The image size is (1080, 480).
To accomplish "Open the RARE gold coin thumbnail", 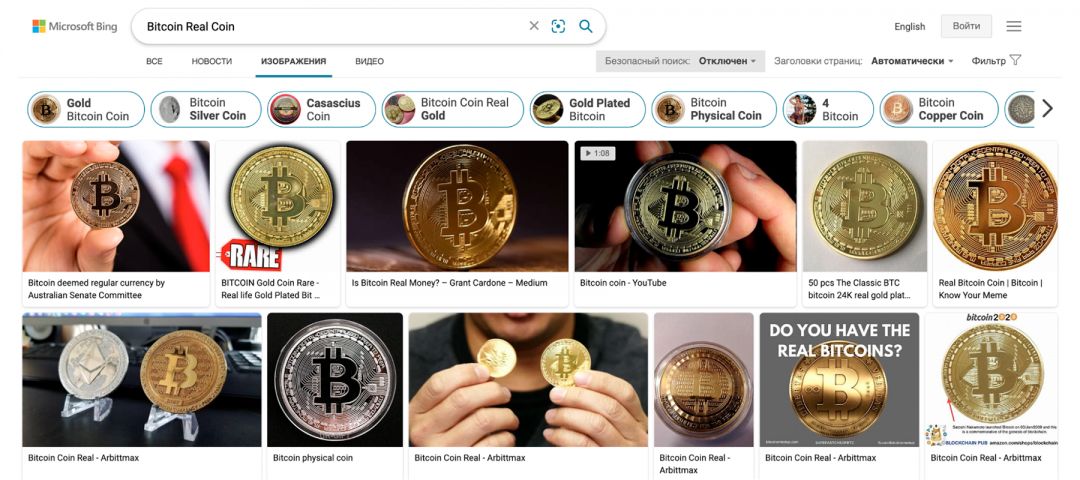I will (278, 206).
